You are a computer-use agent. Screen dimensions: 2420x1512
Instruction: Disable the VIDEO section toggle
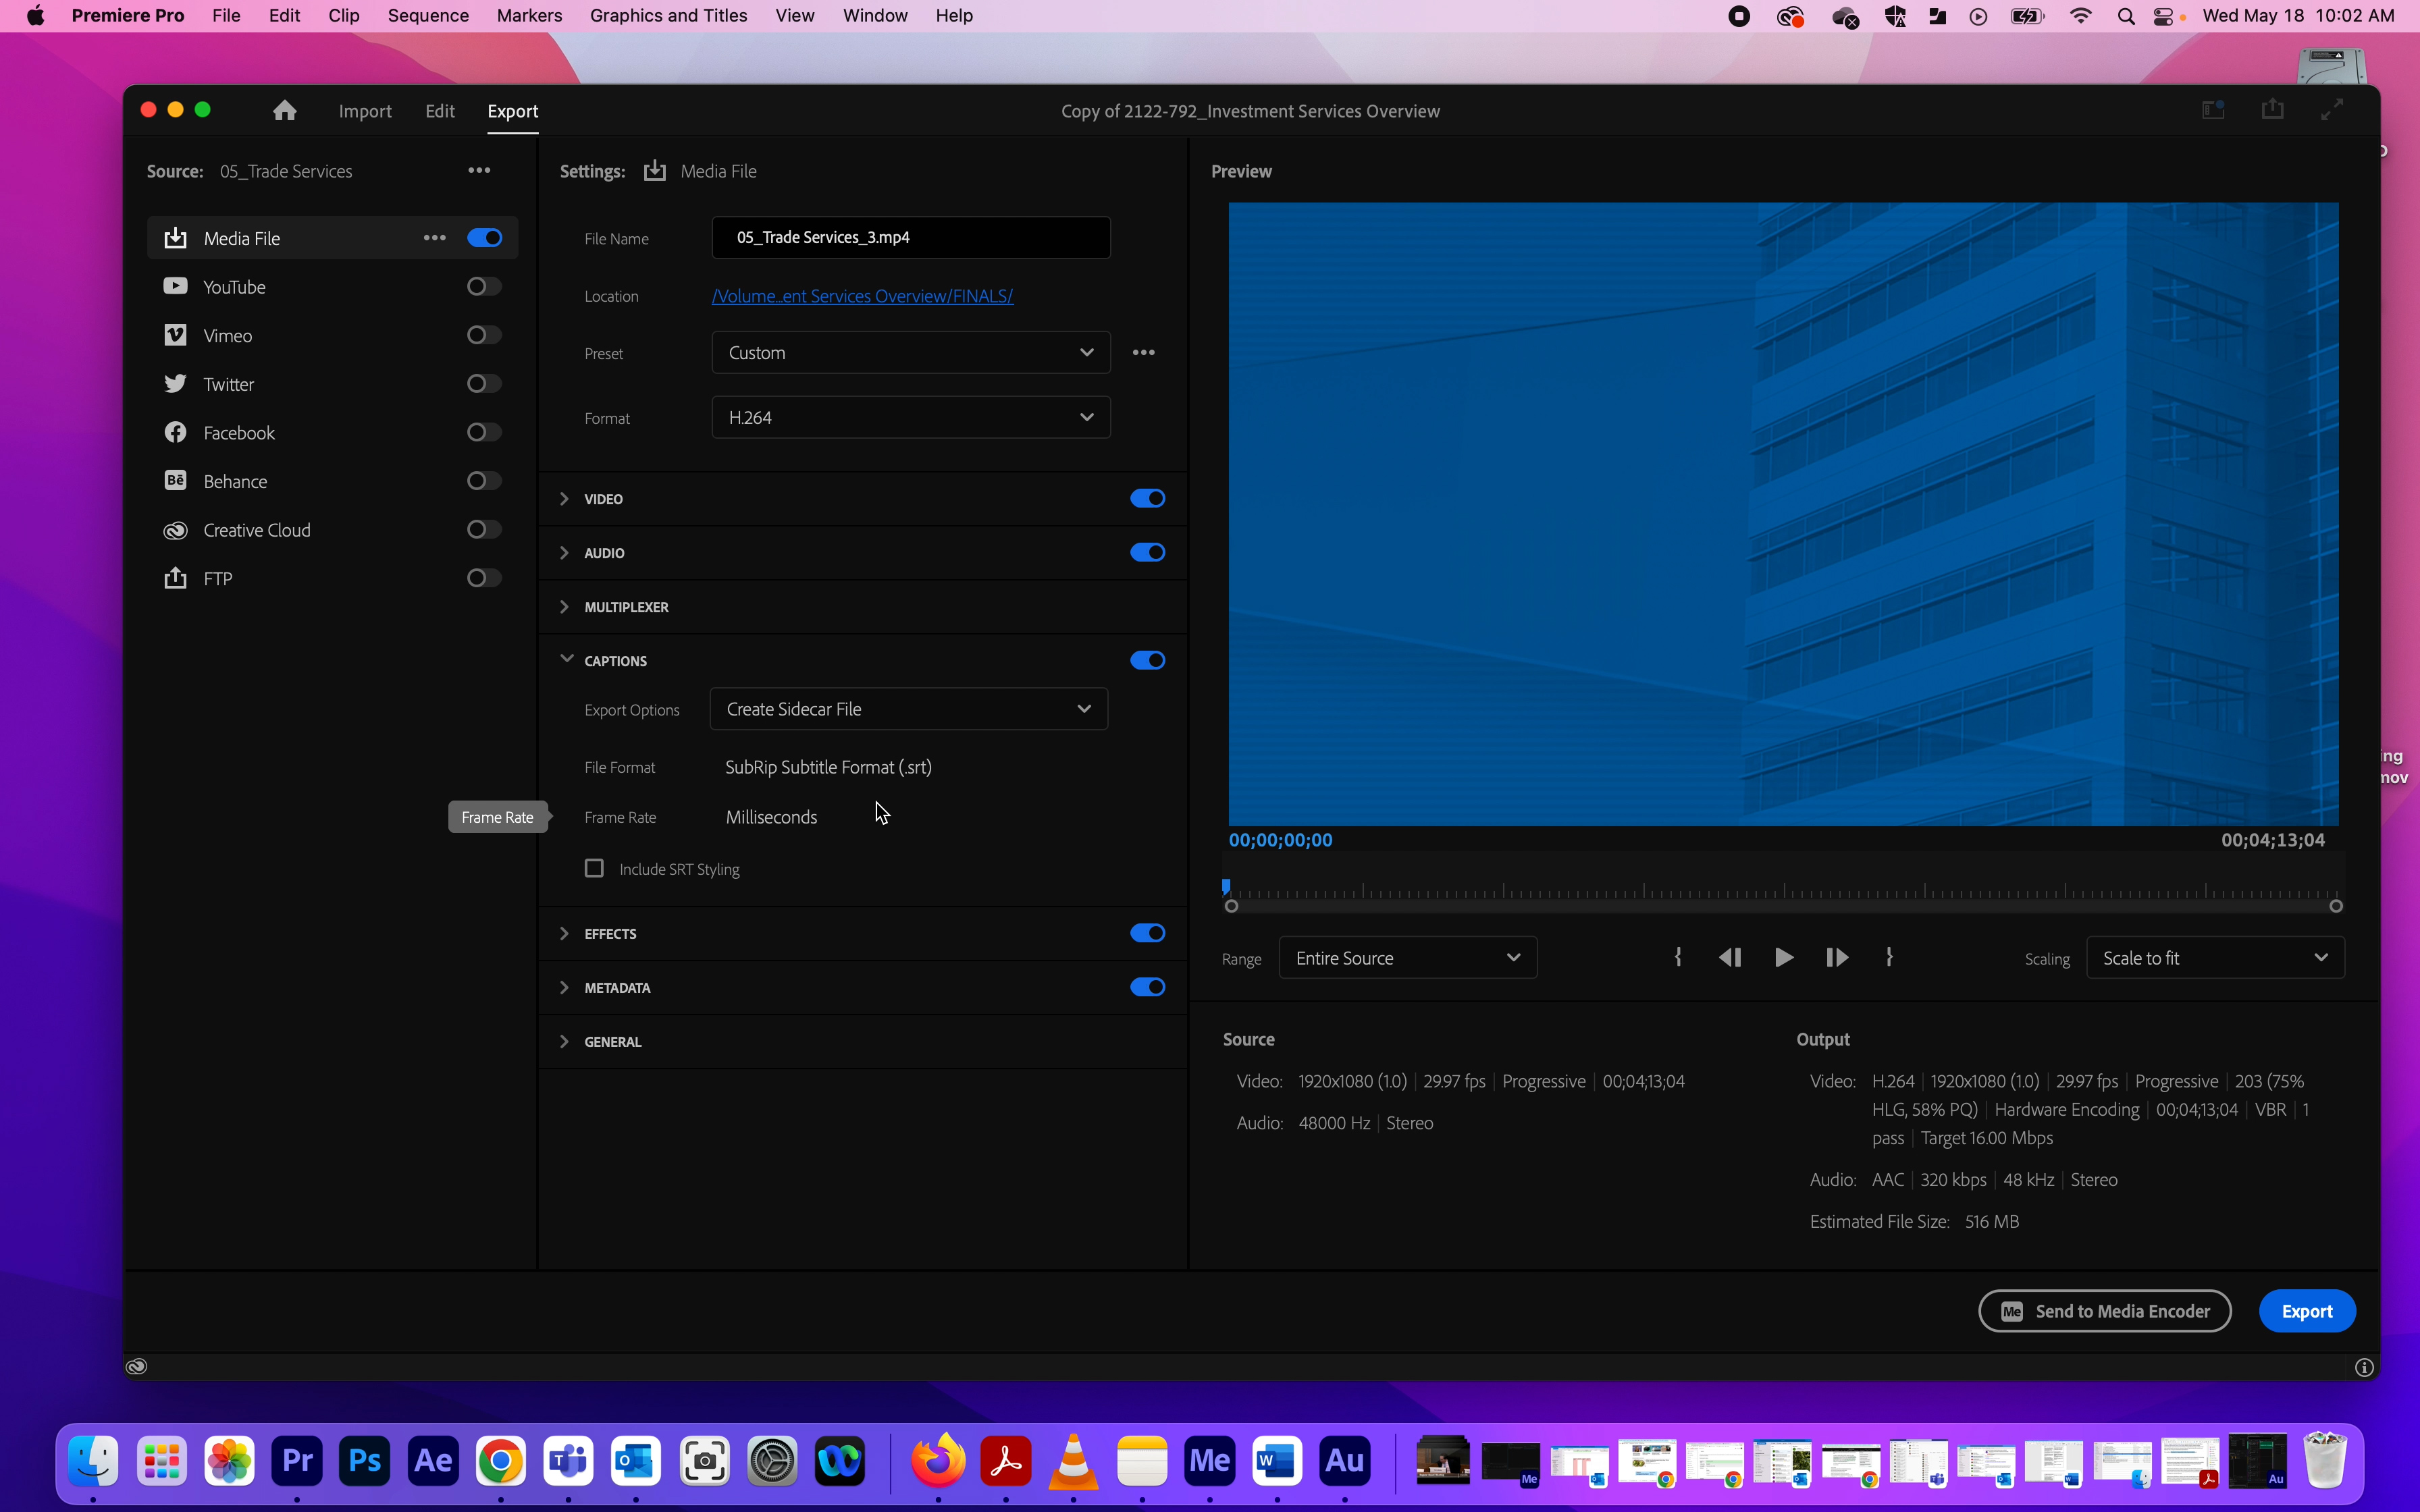coord(1146,497)
